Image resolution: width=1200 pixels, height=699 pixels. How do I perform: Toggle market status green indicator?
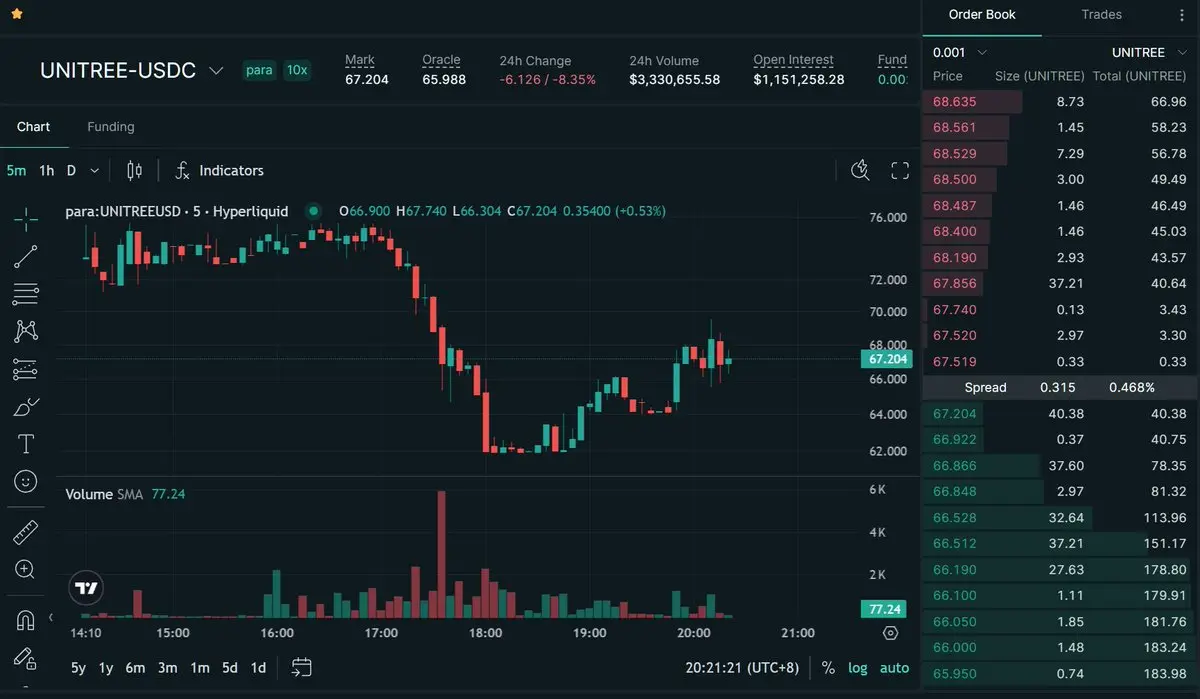click(x=314, y=211)
